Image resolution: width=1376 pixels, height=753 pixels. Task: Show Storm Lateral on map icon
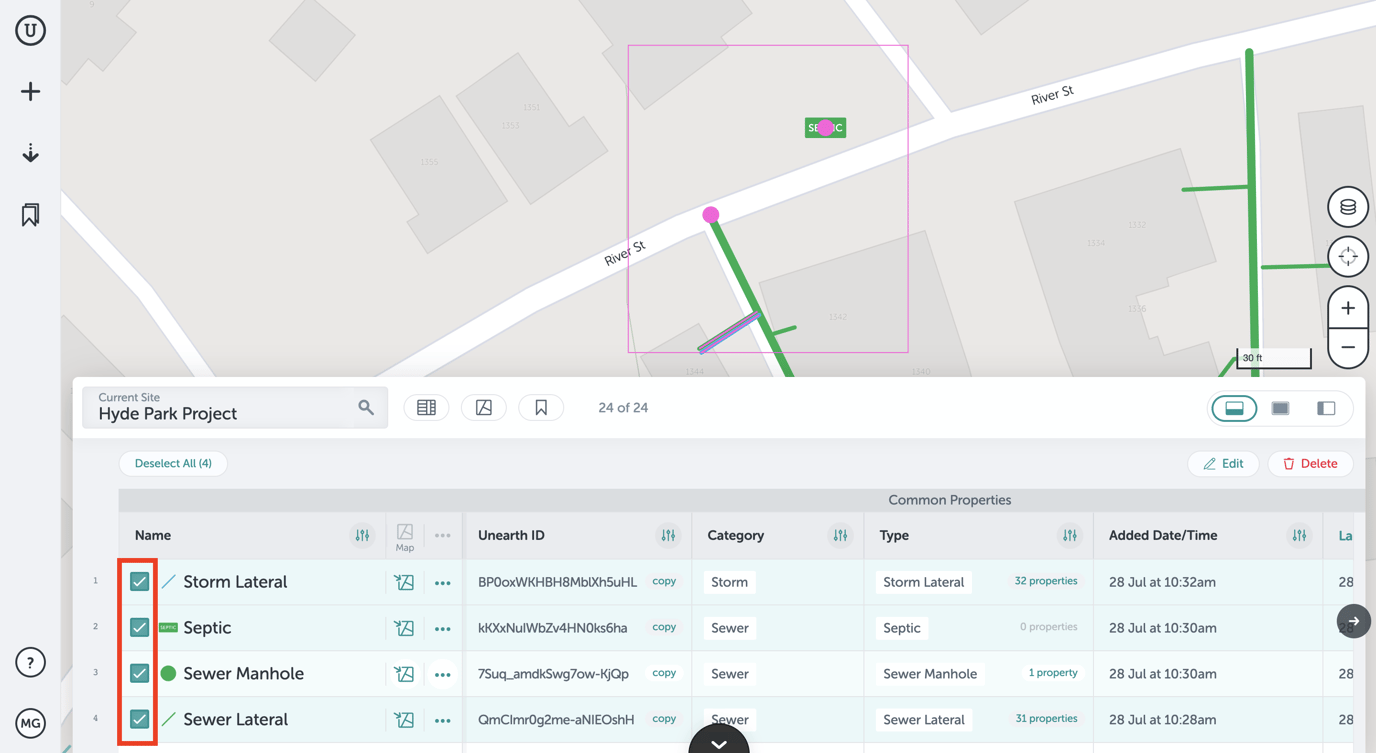click(x=404, y=582)
